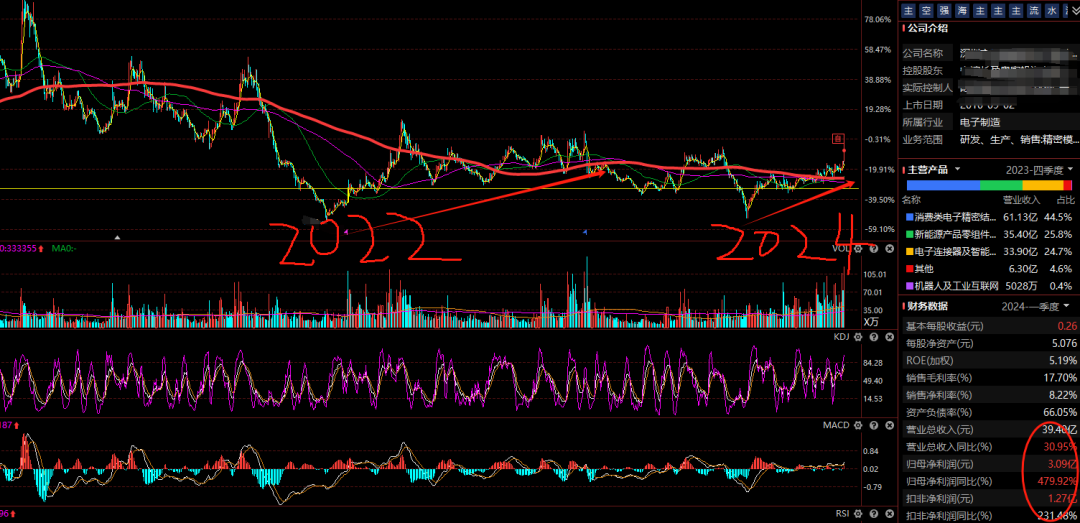Open the 主营产品 dropdown arrow
This screenshot has width=1080, height=523.
coord(957,170)
